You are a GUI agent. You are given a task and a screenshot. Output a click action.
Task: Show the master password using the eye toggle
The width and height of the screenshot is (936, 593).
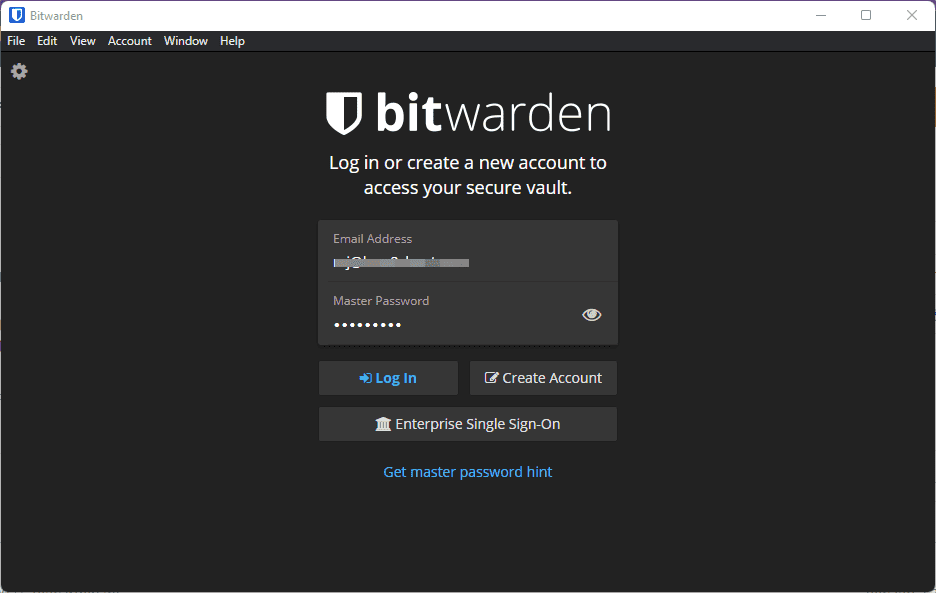point(591,314)
